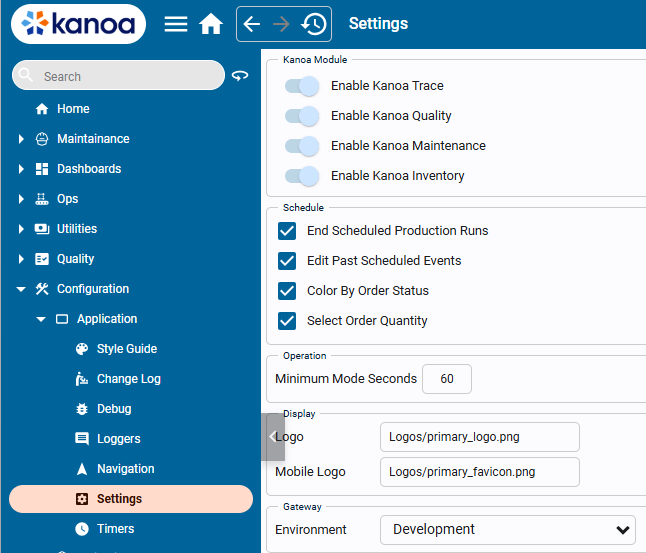Open navigation history clock icon
646x553 pixels.
click(x=314, y=24)
